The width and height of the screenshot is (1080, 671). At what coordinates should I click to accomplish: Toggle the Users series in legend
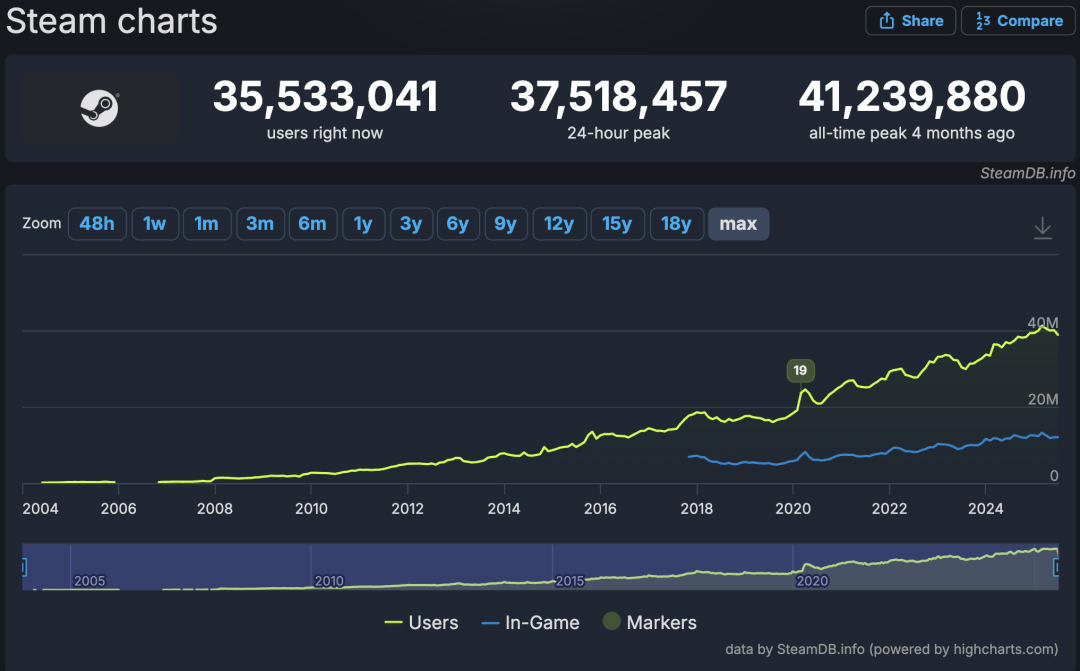pos(421,622)
